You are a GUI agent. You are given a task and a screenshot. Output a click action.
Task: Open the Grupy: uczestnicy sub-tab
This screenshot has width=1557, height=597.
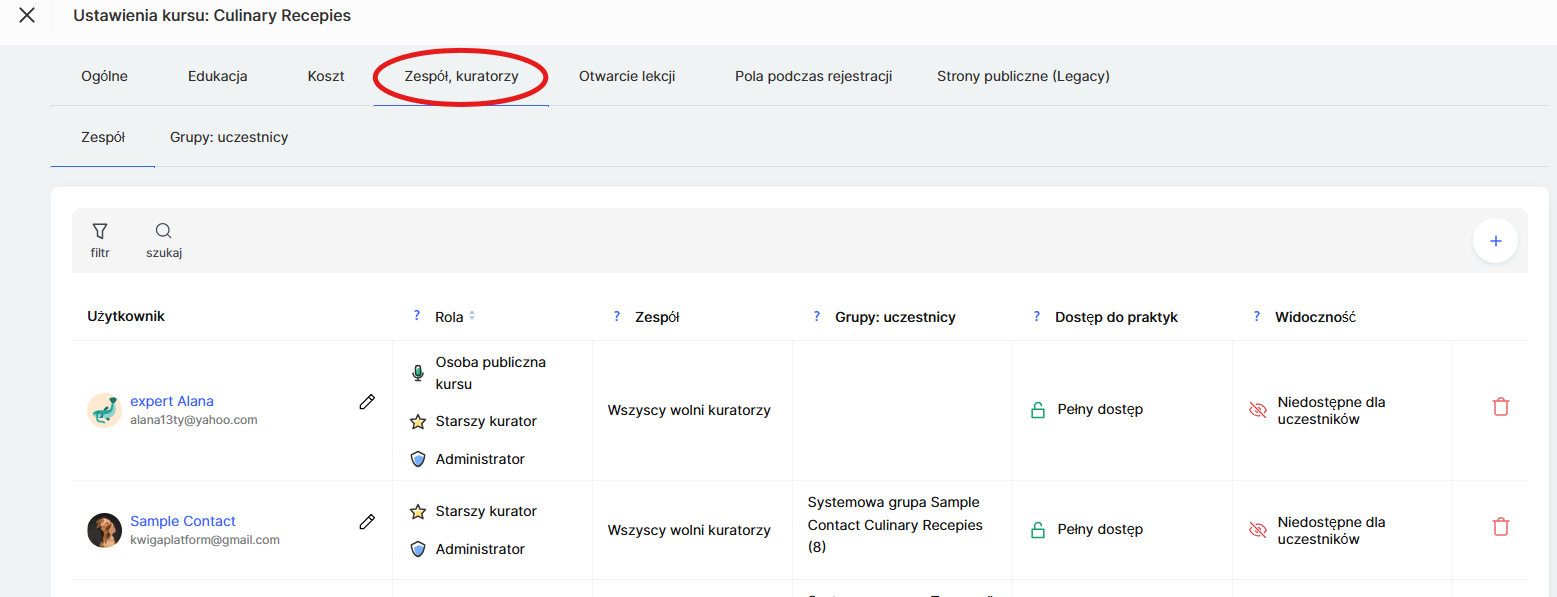click(x=229, y=137)
